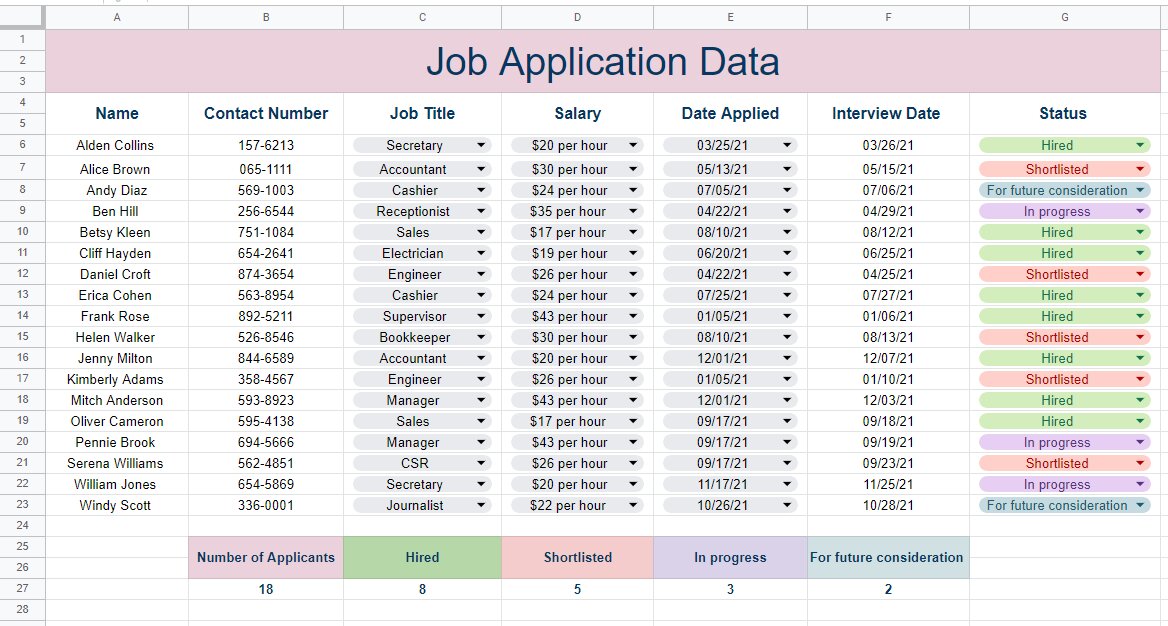
Task: Select column G header
Action: (x=1064, y=17)
